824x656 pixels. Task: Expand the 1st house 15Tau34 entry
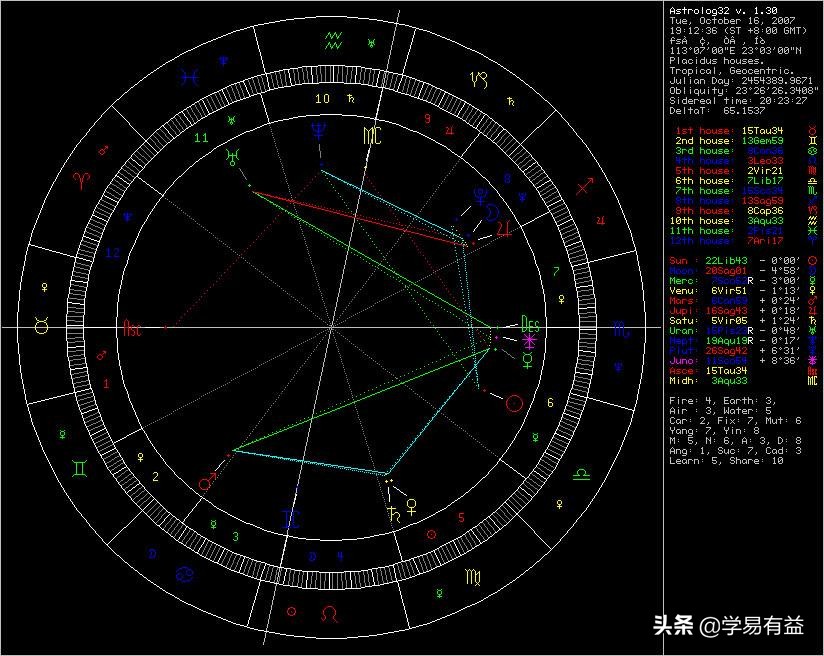[x=730, y=132]
